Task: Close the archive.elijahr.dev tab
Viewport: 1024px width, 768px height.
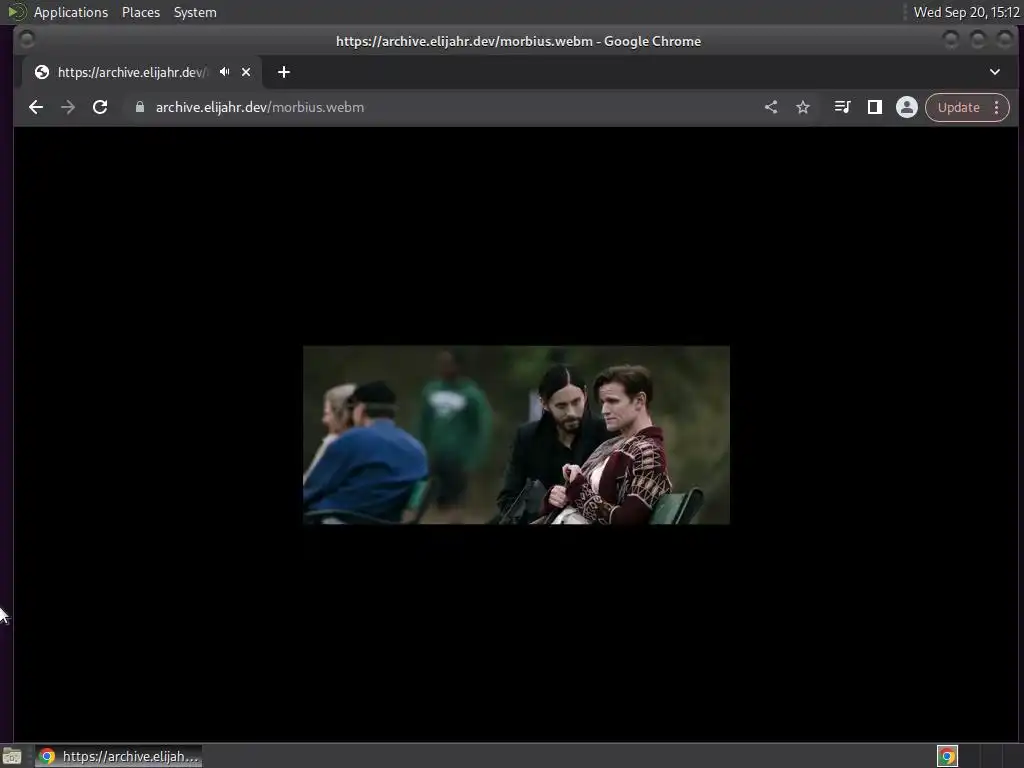Action: click(x=246, y=72)
